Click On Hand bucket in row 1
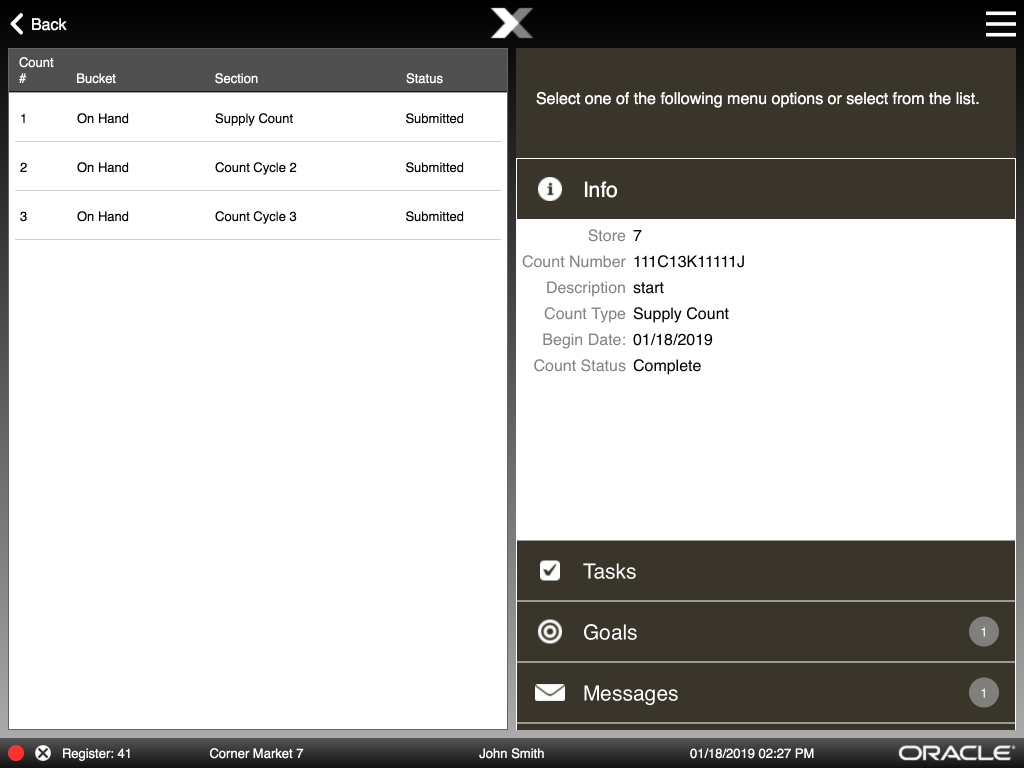 (103, 118)
